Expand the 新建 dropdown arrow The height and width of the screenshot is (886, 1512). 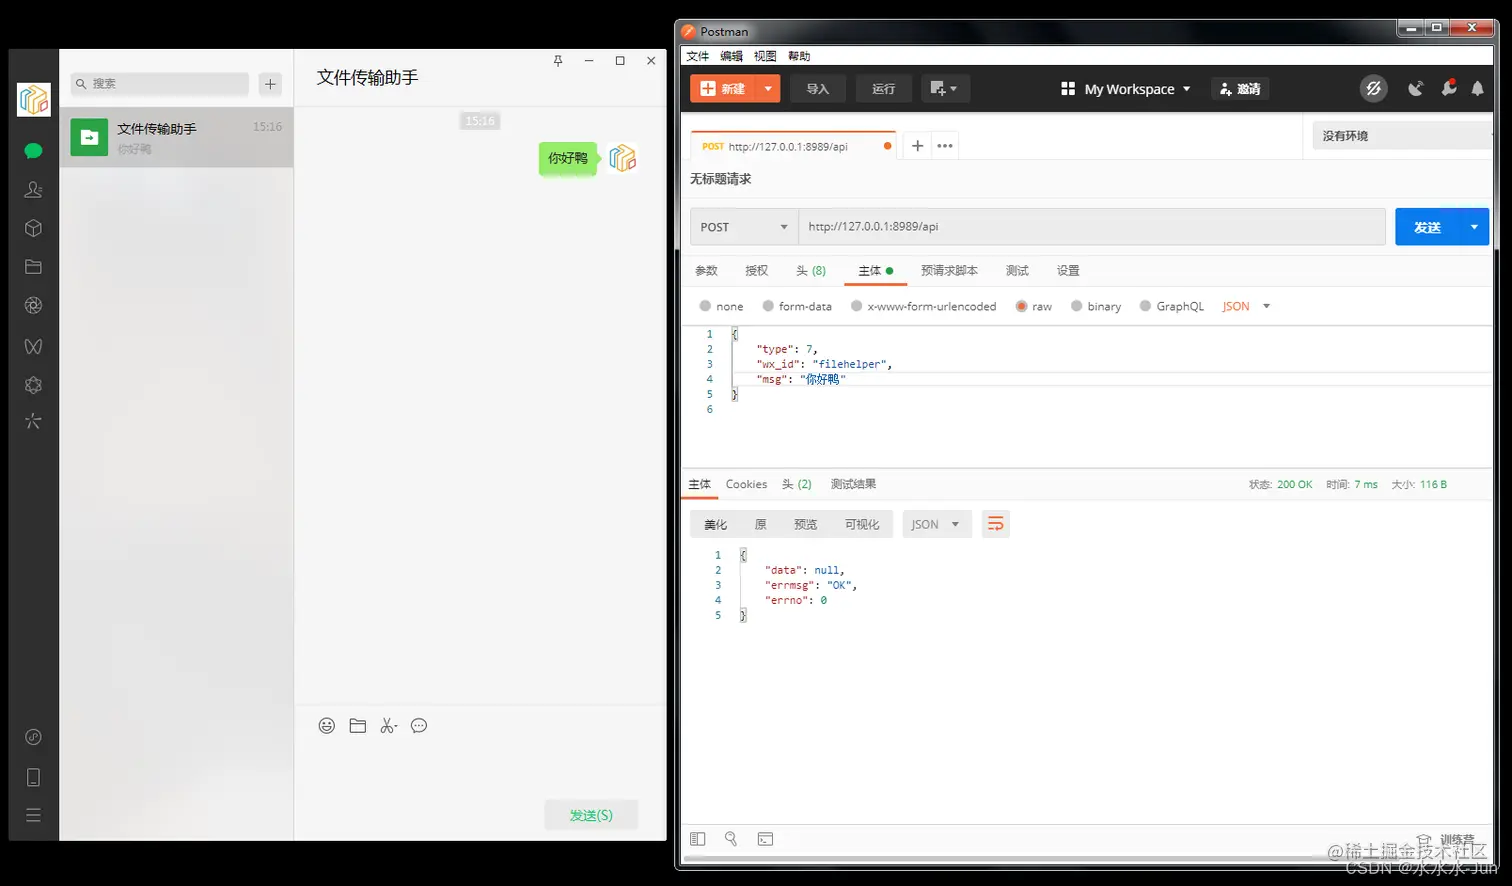[768, 88]
